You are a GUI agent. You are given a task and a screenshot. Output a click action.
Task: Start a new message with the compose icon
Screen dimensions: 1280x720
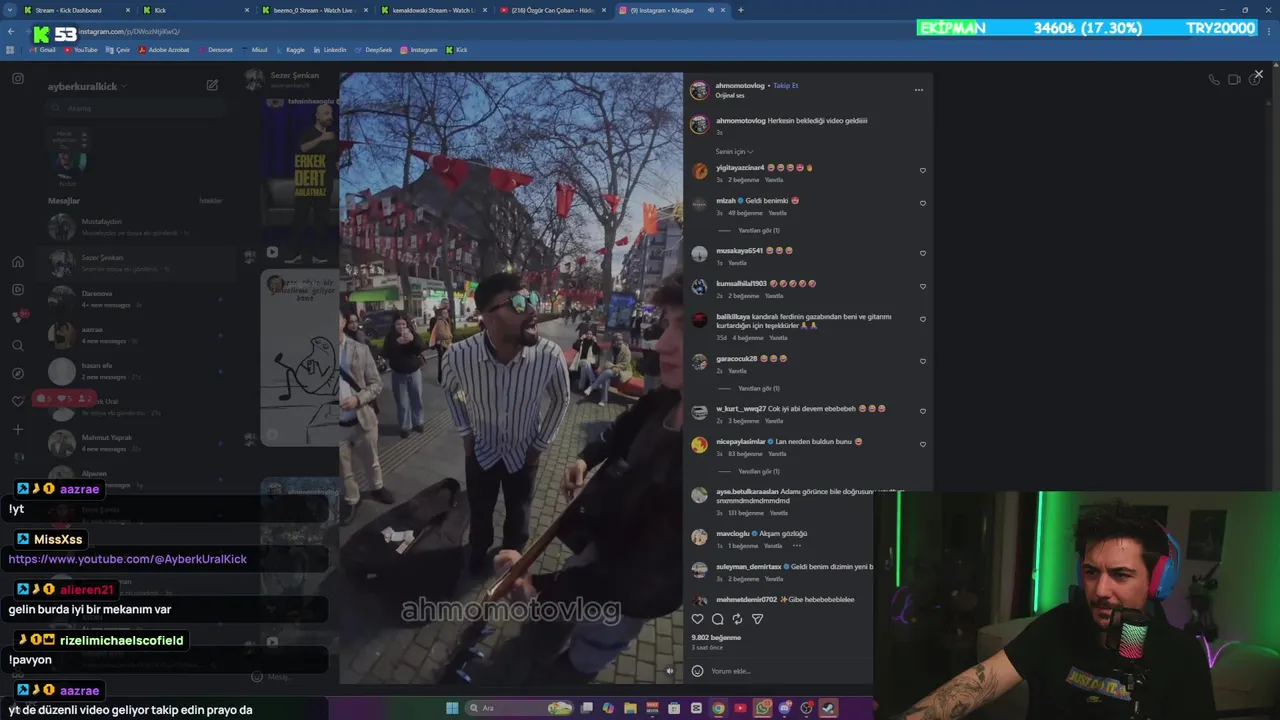click(212, 85)
